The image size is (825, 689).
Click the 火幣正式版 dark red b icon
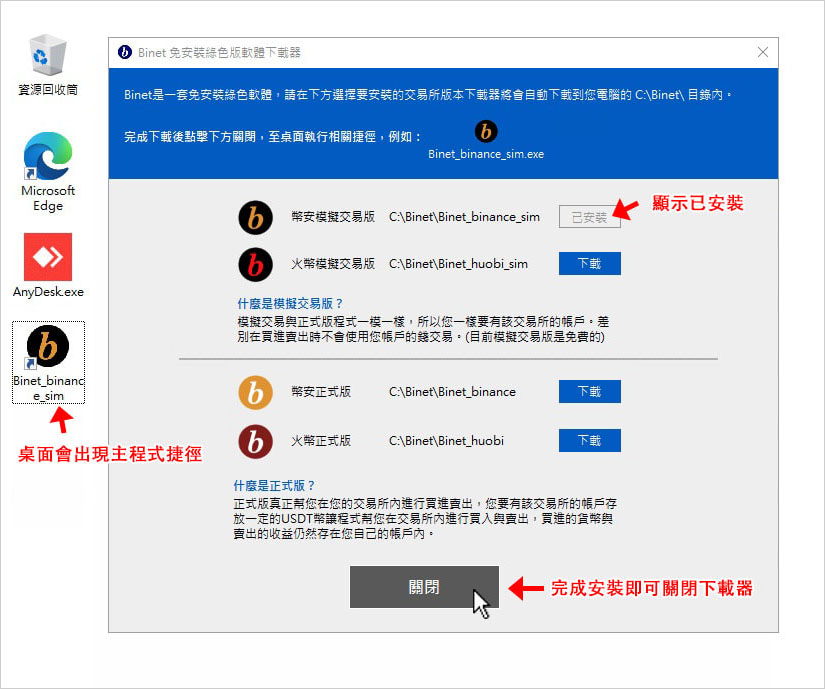pos(255,441)
